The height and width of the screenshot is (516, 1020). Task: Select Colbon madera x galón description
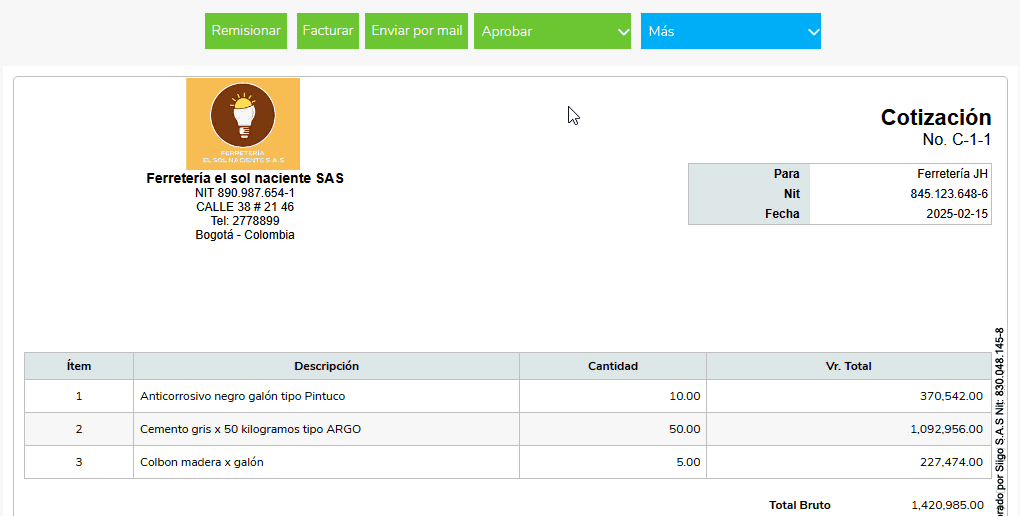(202, 462)
